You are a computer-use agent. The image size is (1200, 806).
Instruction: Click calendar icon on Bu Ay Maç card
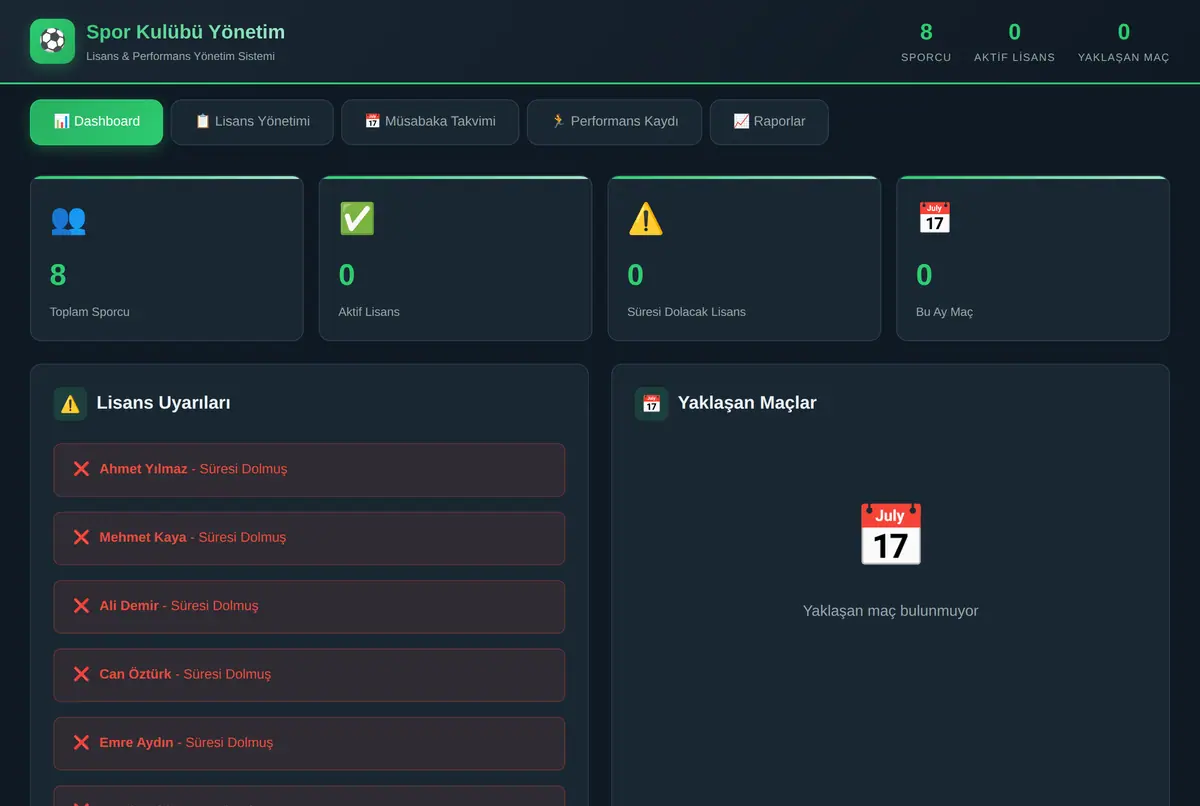click(x=934, y=219)
